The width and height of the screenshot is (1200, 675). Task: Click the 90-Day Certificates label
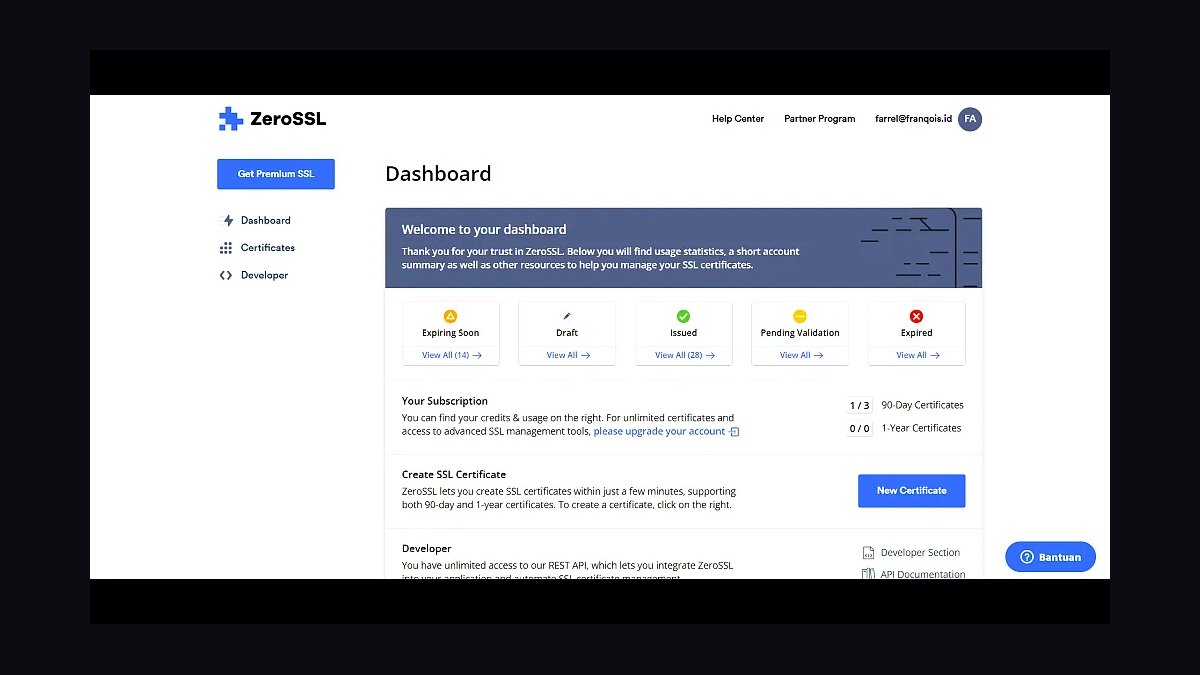pyautogui.click(x=922, y=406)
